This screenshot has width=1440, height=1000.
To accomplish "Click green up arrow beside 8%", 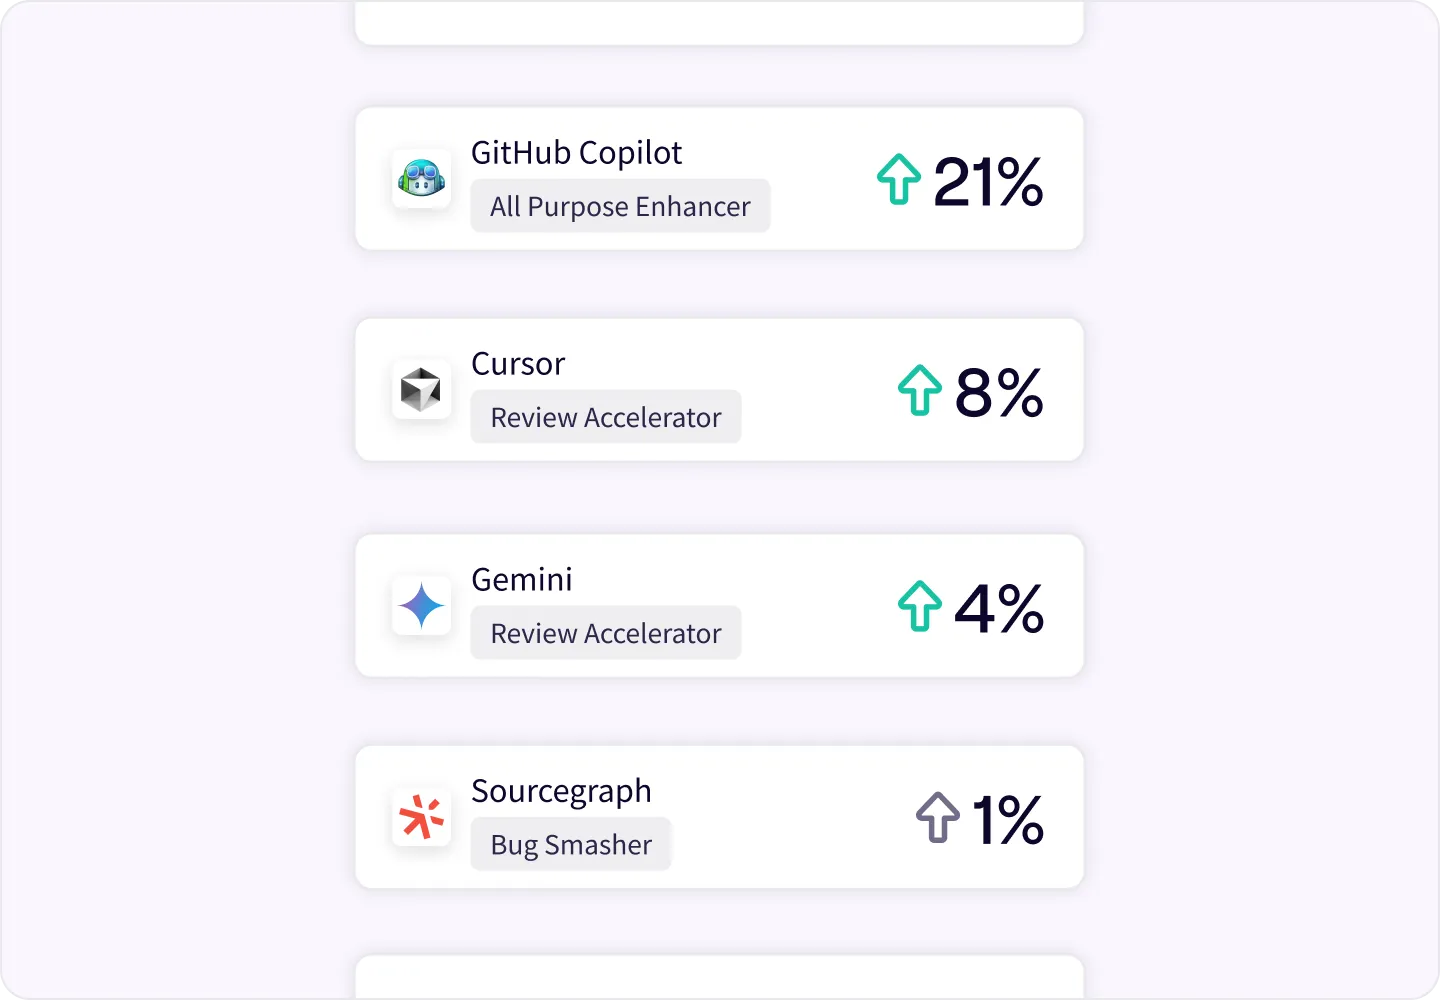I will pos(920,391).
